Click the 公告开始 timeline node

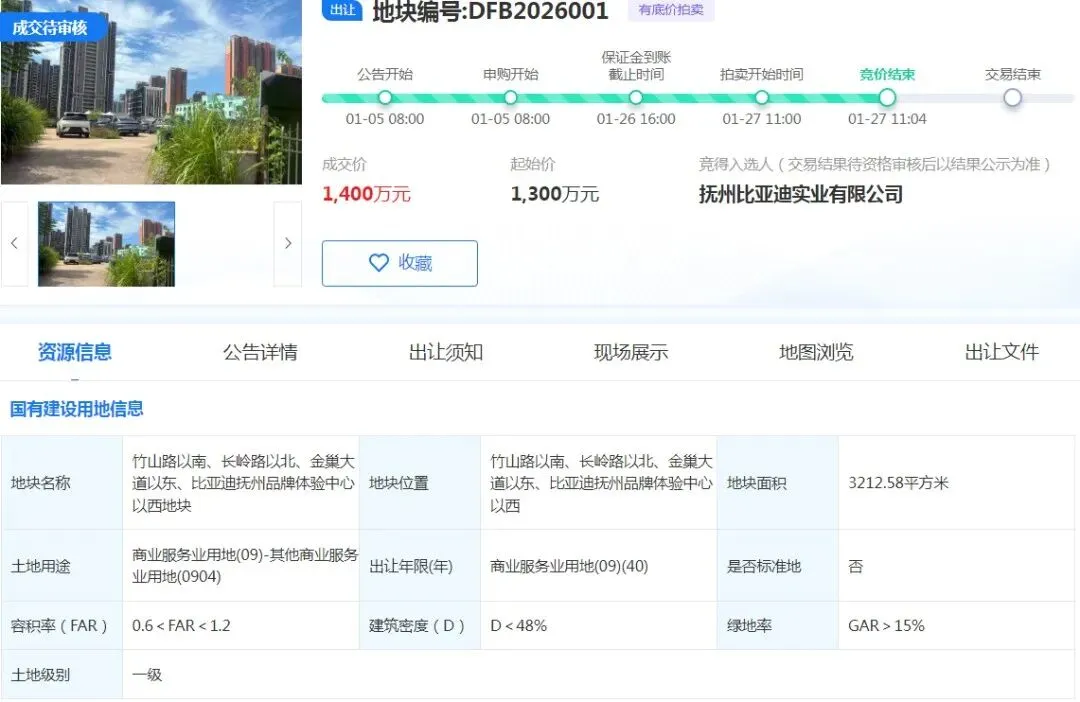coord(385,98)
